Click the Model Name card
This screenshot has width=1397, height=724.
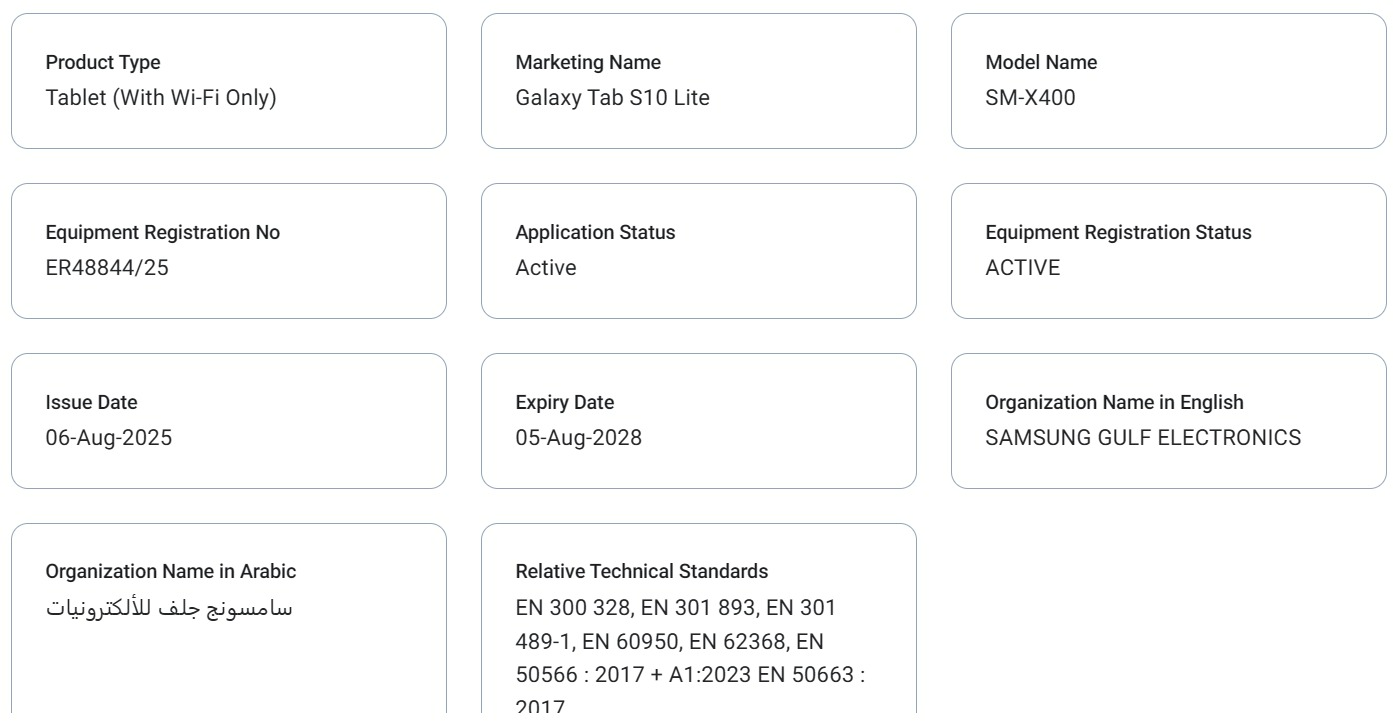point(1169,81)
